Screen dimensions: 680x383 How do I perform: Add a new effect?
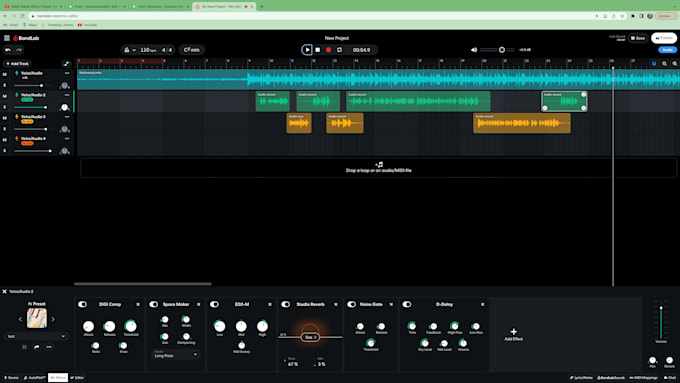(x=513, y=334)
